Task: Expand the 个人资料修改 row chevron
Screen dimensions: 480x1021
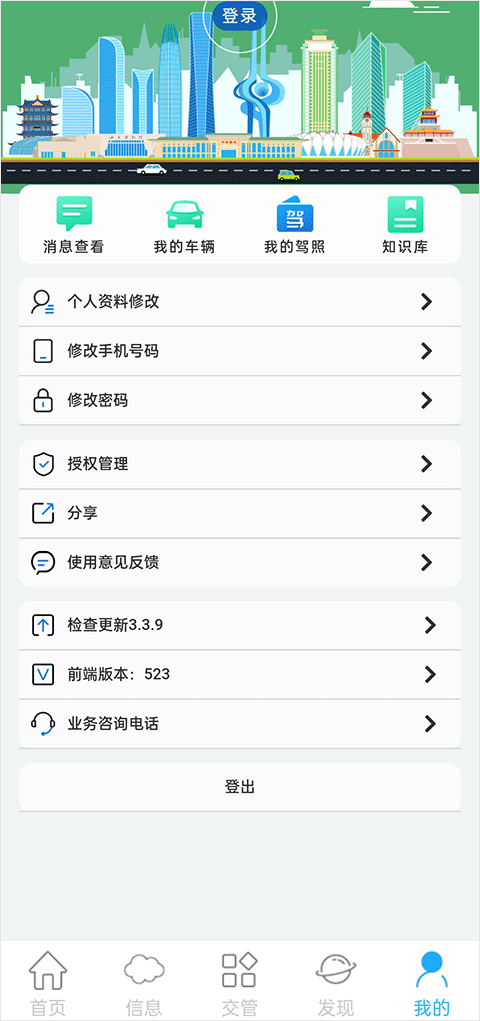Action: (427, 301)
